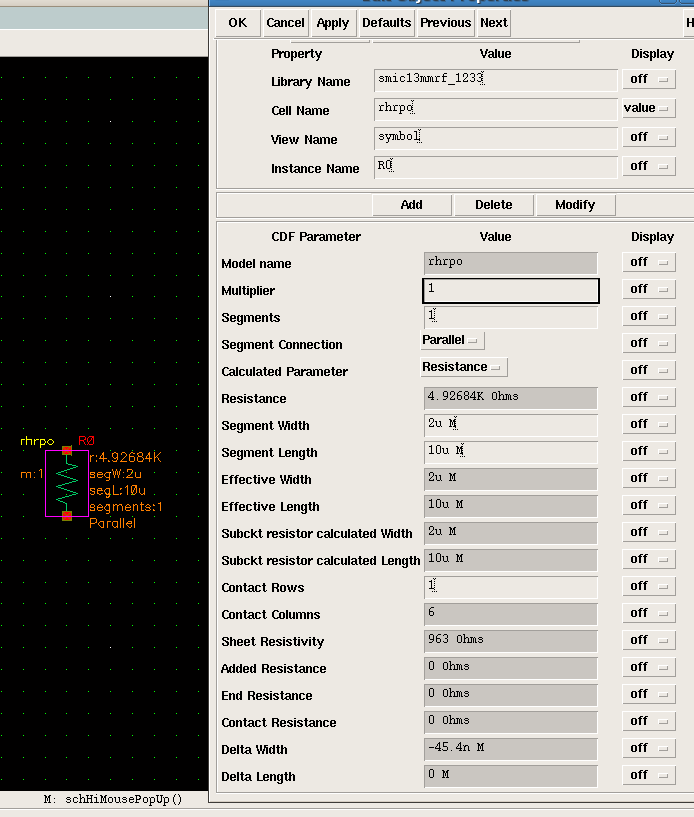This screenshot has height=817, width=694.
Task: Open Effective Width display dropdown
Action: 649,478
